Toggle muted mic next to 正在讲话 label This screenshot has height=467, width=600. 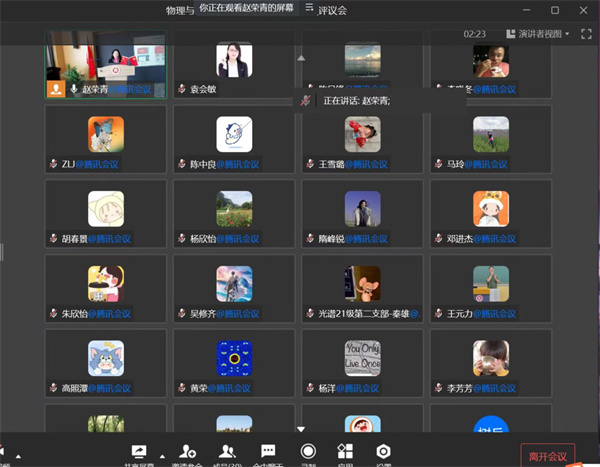point(306,101)
